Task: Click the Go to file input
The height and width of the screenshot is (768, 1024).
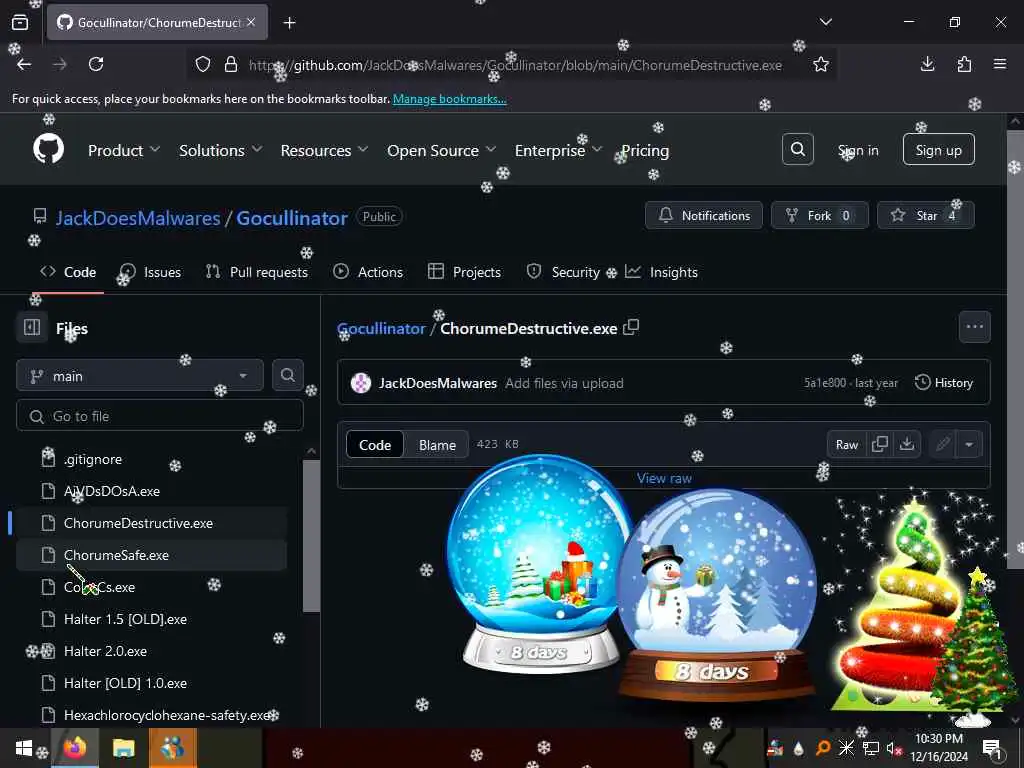Action: pyautogui.click(x=160, y=416)
